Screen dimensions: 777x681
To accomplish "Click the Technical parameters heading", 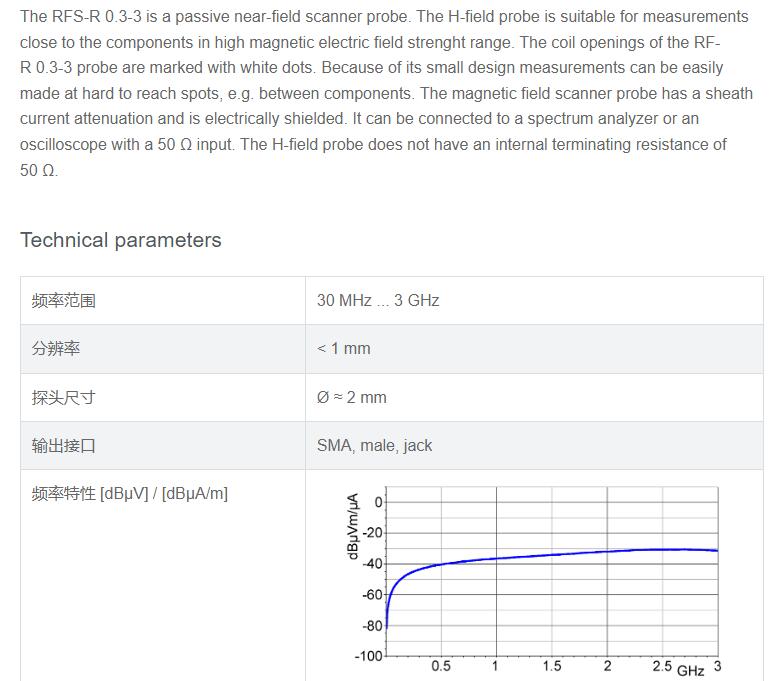I will [x=120, y=240].
